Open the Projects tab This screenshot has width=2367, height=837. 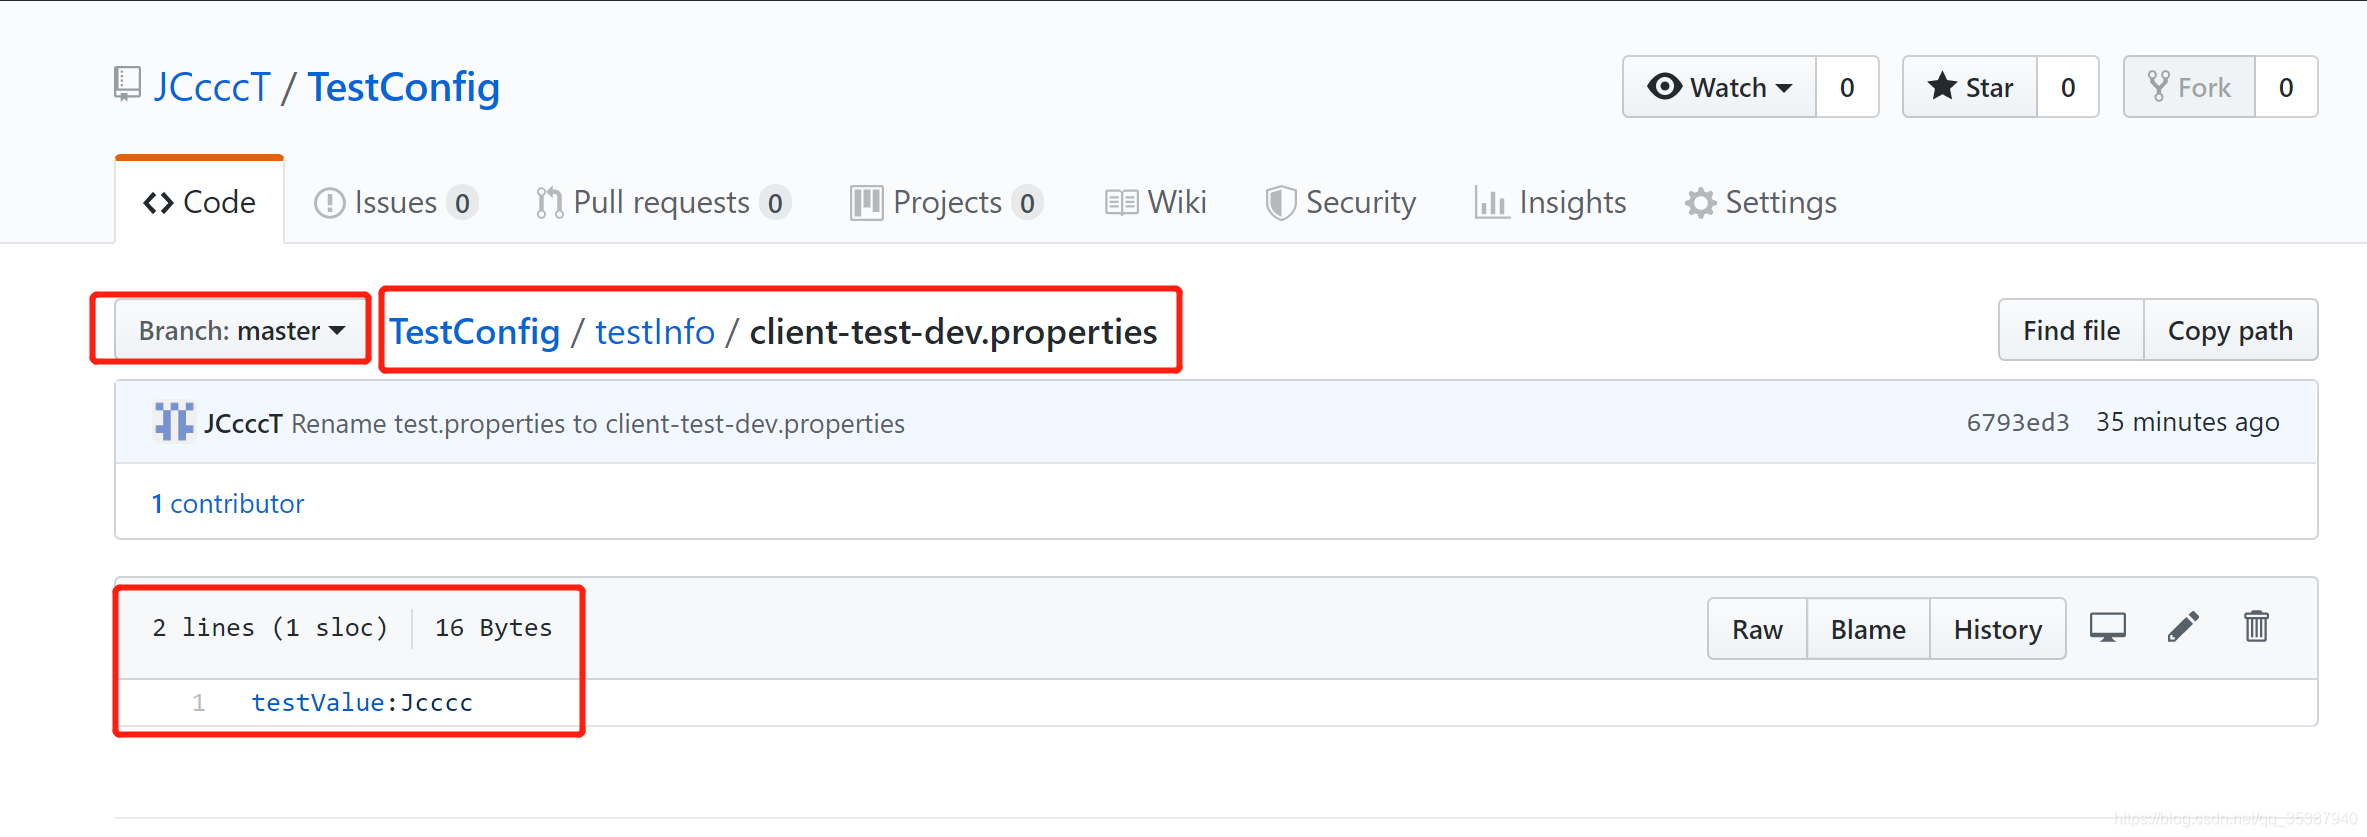[x=946, y=202]
